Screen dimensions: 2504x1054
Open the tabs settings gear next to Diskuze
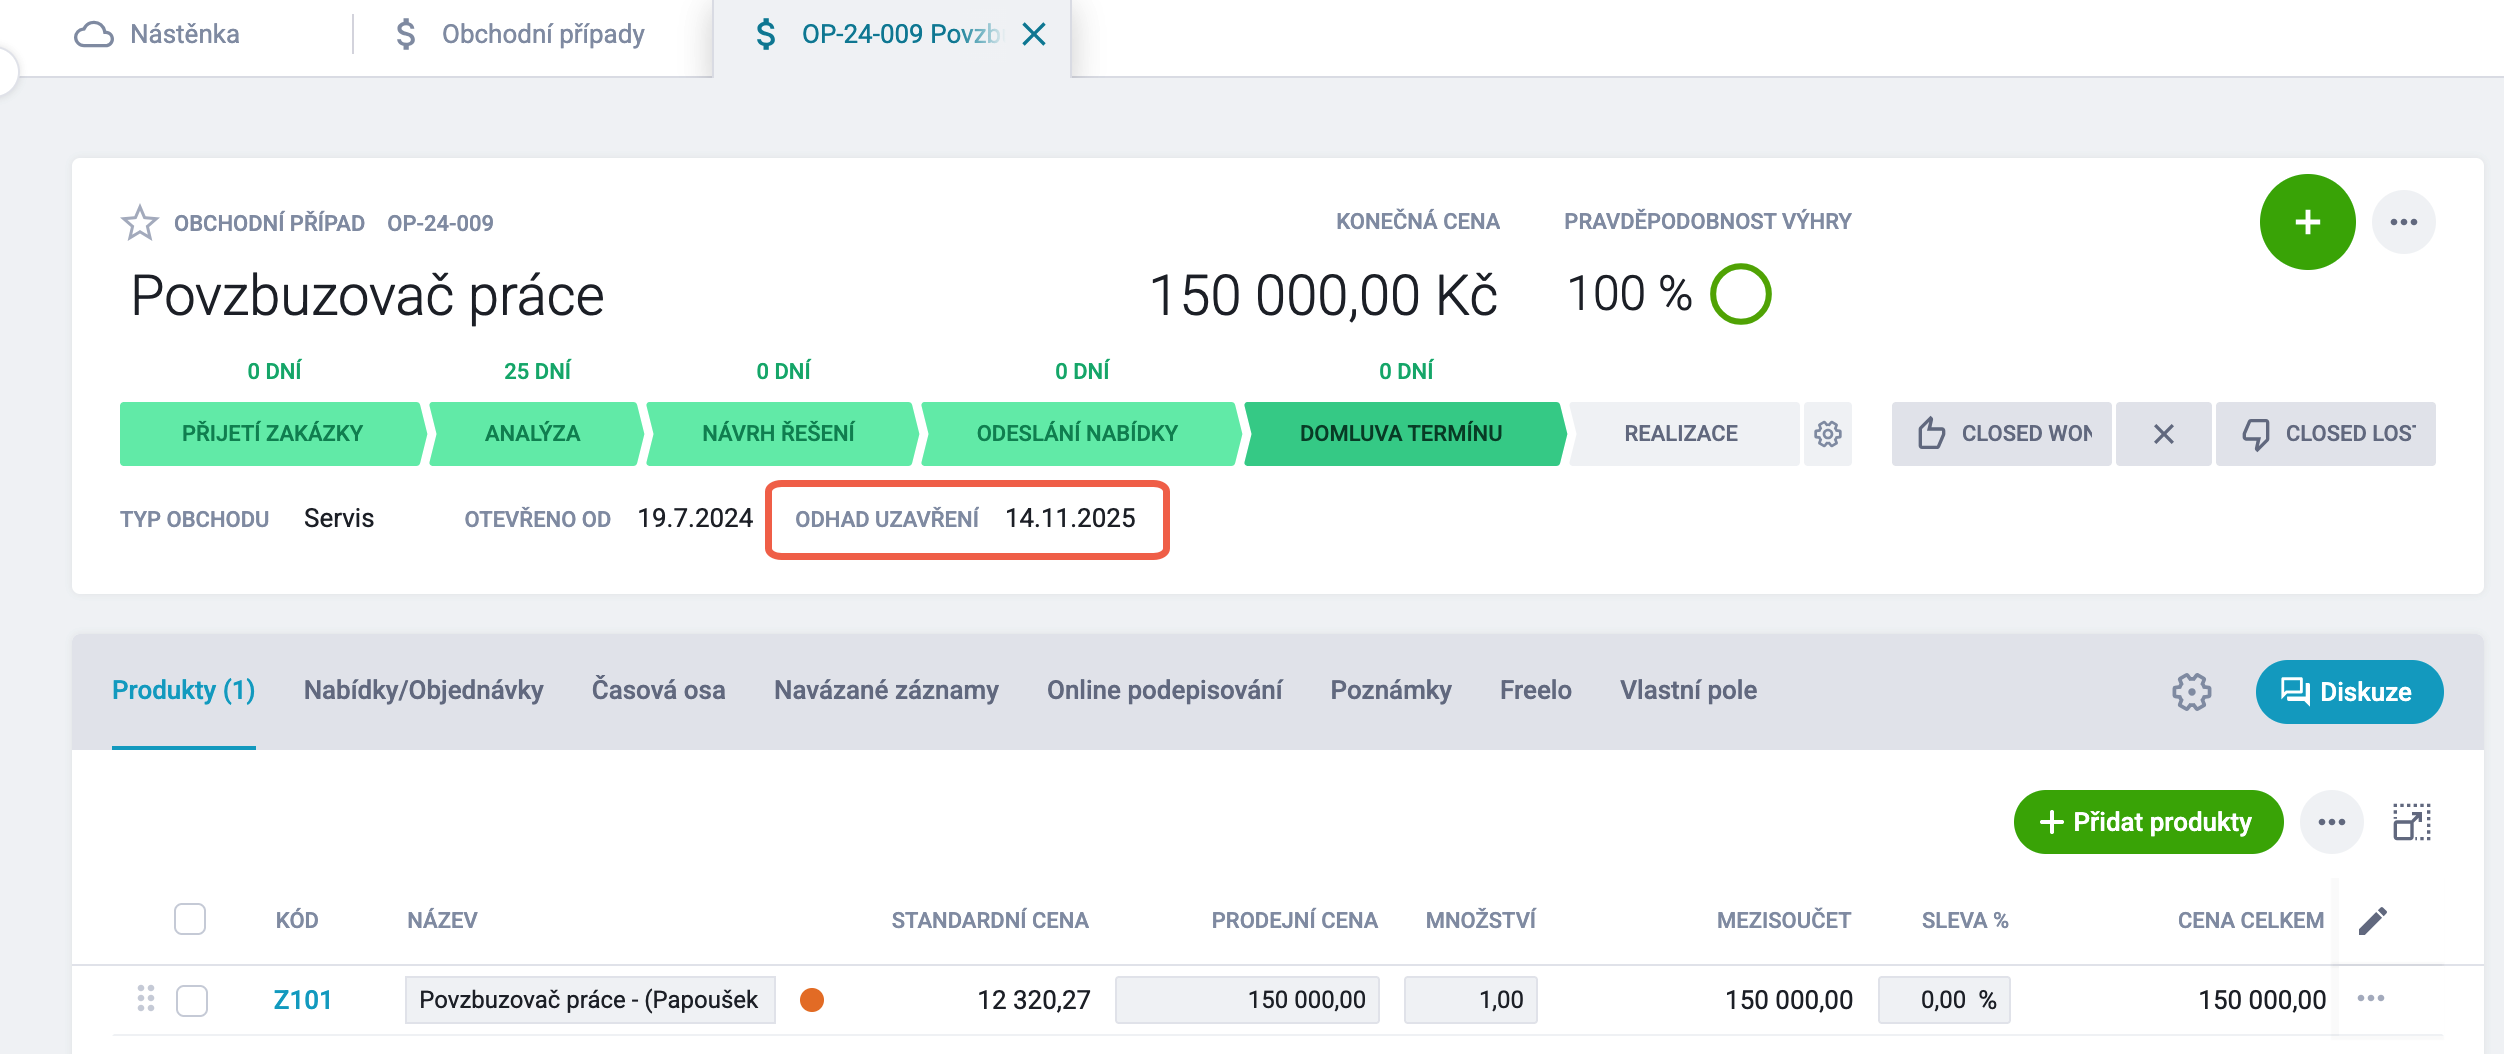(2191, 691)
